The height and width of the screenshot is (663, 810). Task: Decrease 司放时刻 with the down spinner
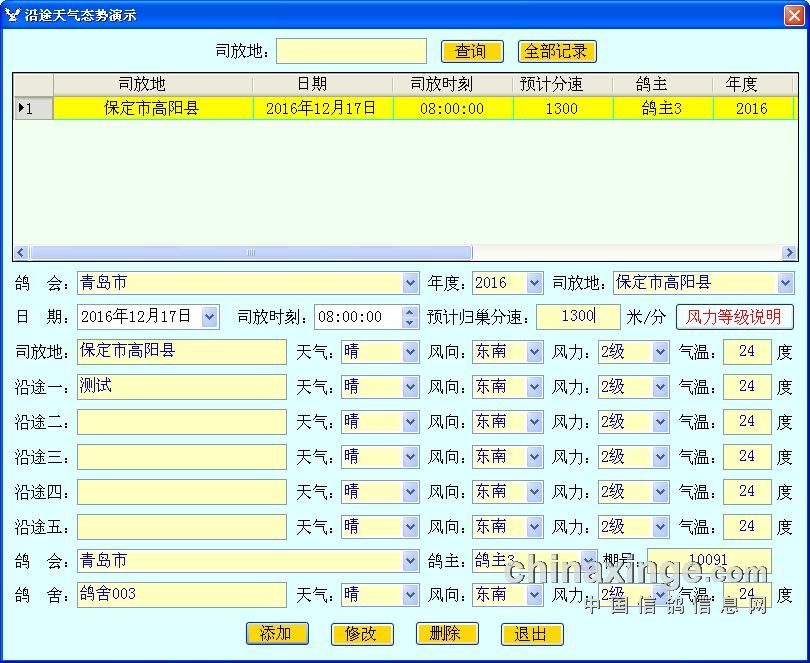(x=410, y=323)
